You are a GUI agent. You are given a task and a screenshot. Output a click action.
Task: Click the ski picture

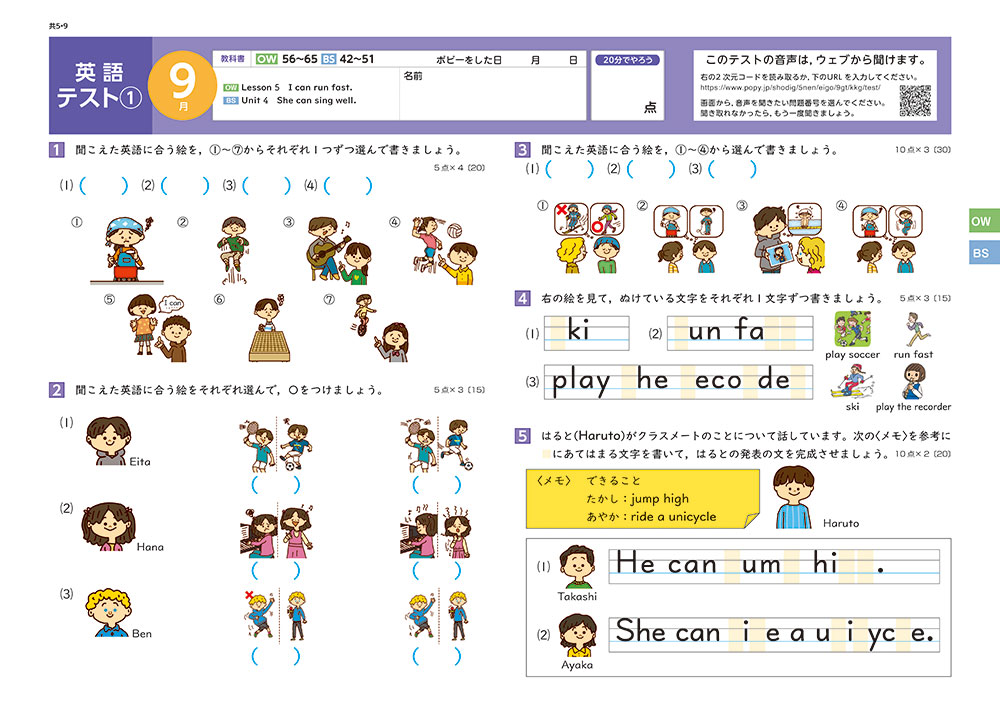852,381
